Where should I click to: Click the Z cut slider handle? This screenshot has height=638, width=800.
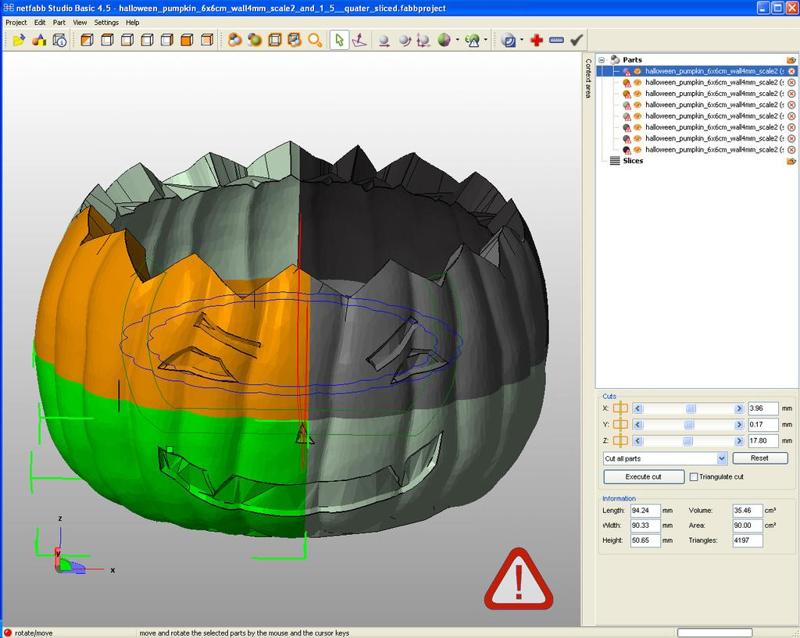[x=689, y=440]
